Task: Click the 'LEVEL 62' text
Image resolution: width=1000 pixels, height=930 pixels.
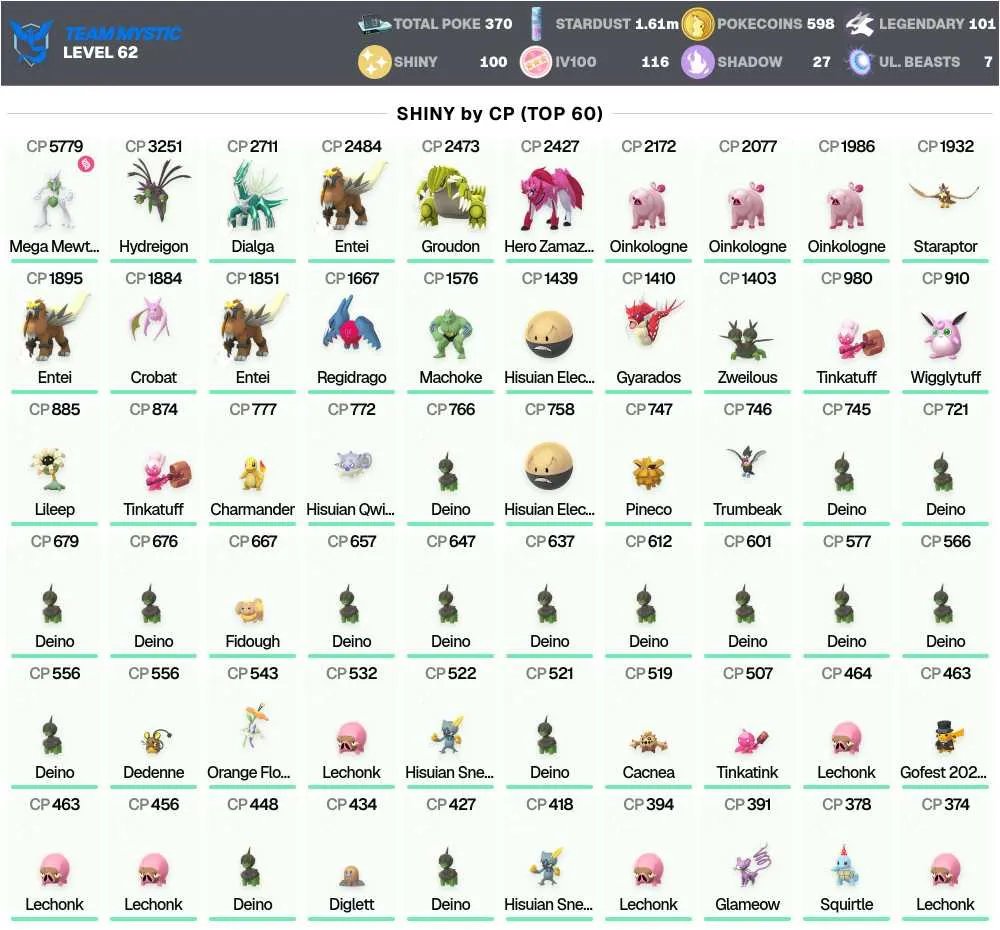Action: [100, 52]
